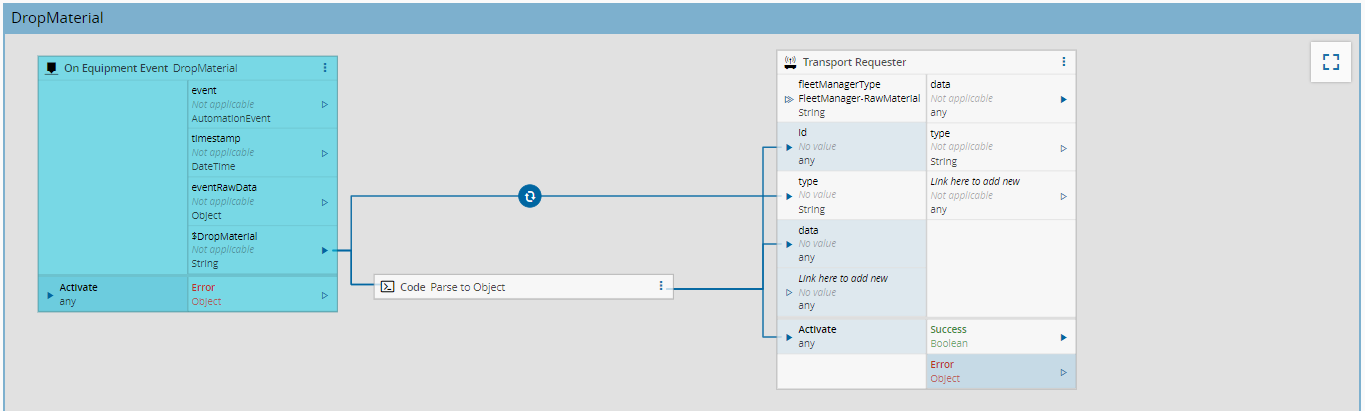Viewport: 1365px width, 411px height.
Task: Click the timestamp output port arrow
Action: click(325, 153)
